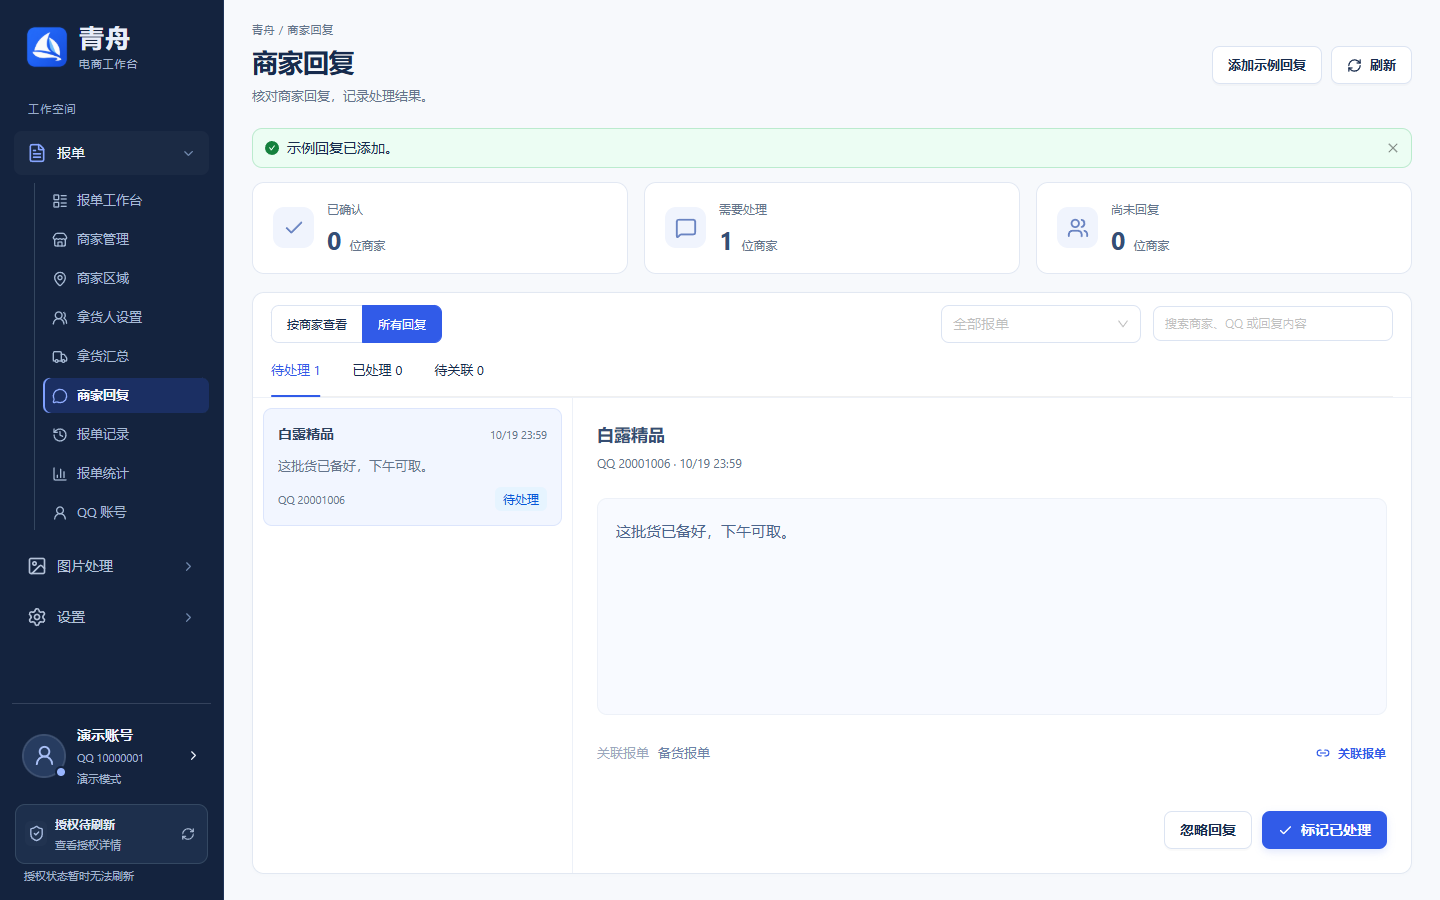Click the 关联报单 link with chain icon
Viewport: 1440px width, 900px height.
tap(1351, 753)
